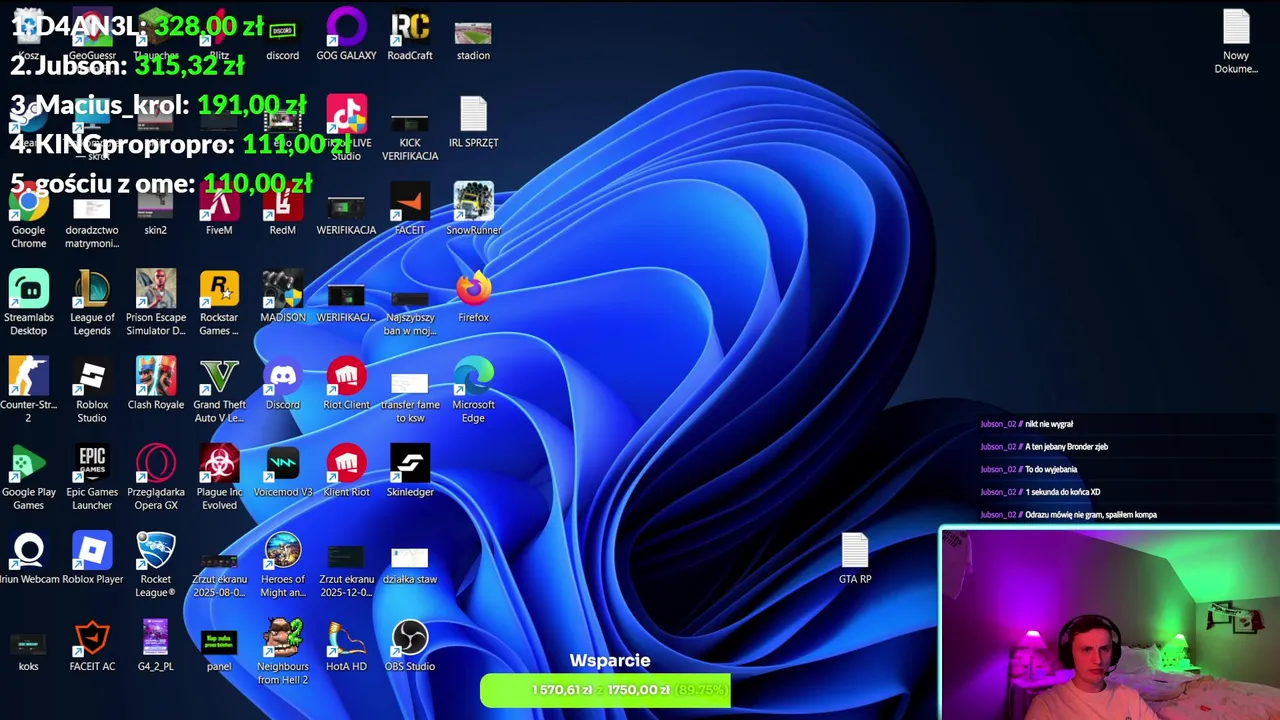1280x720 pixels.
Task: Launch the SnowRunner game icon
Action: pos(473,210)
